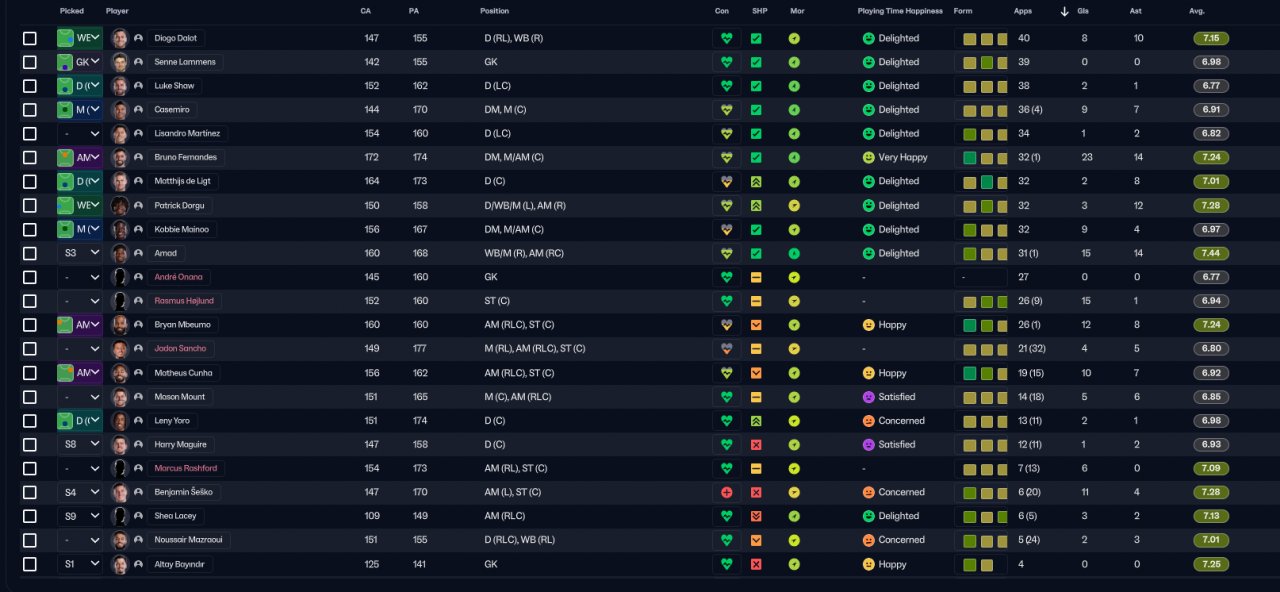Click Amad's morale indicator icon

794,253
